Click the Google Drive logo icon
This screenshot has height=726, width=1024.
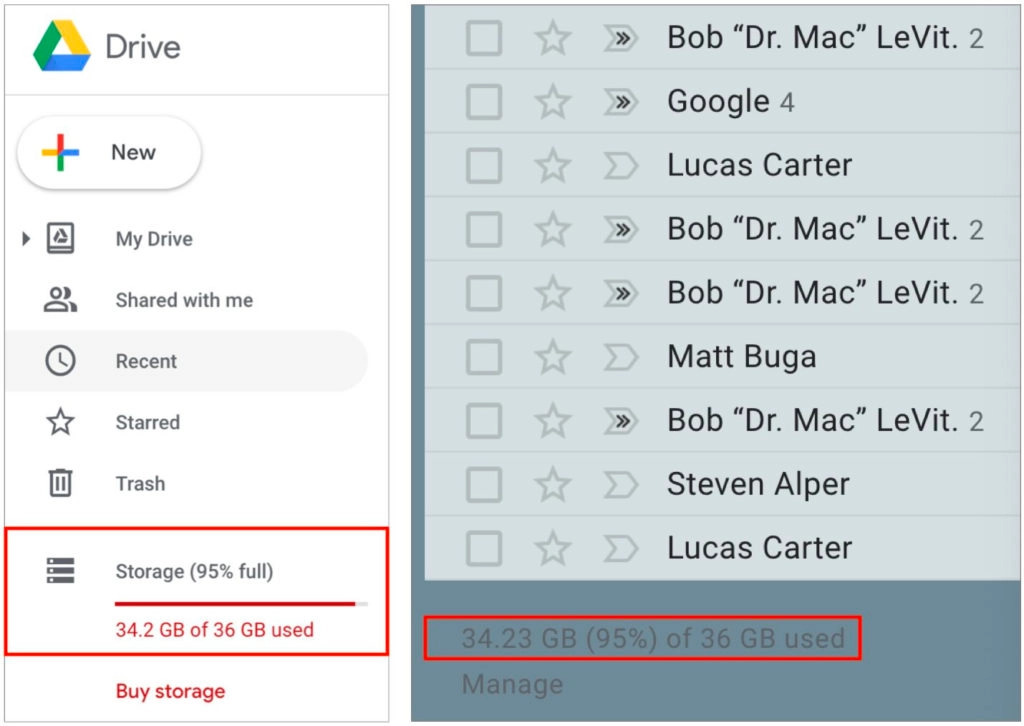click(x=61, y=46)
